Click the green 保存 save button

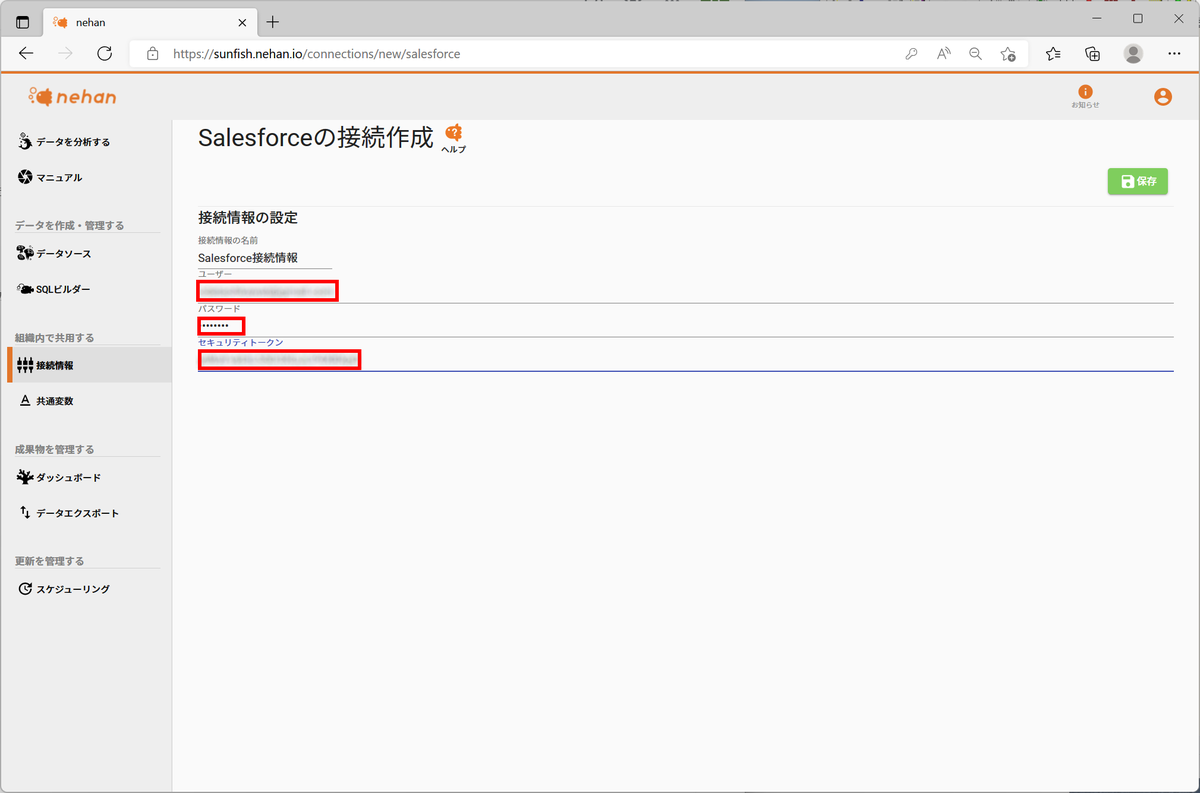coord(1137,181)
